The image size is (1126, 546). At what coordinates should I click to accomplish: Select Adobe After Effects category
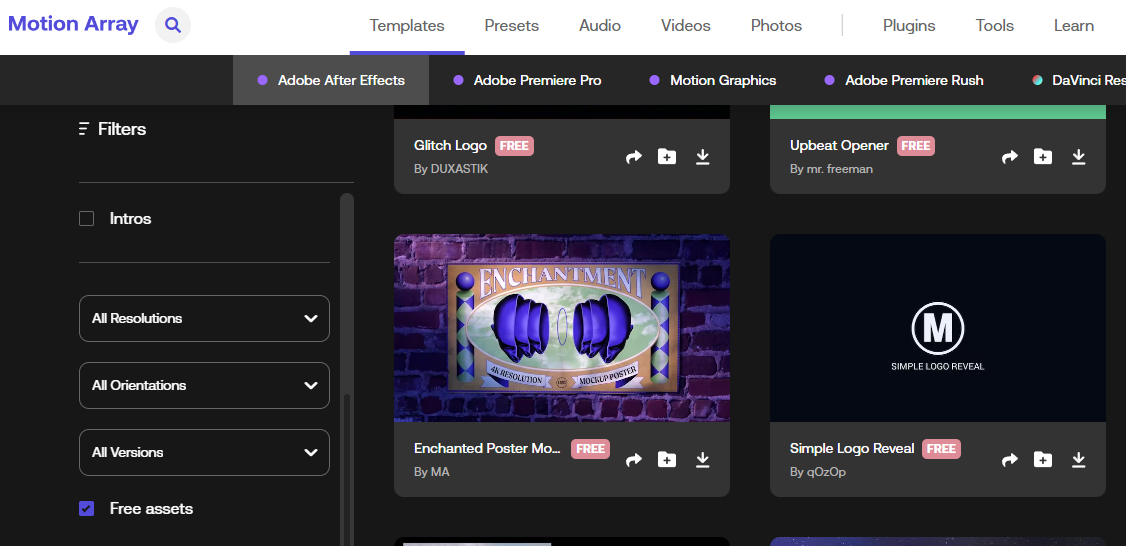tap(331, 80)
